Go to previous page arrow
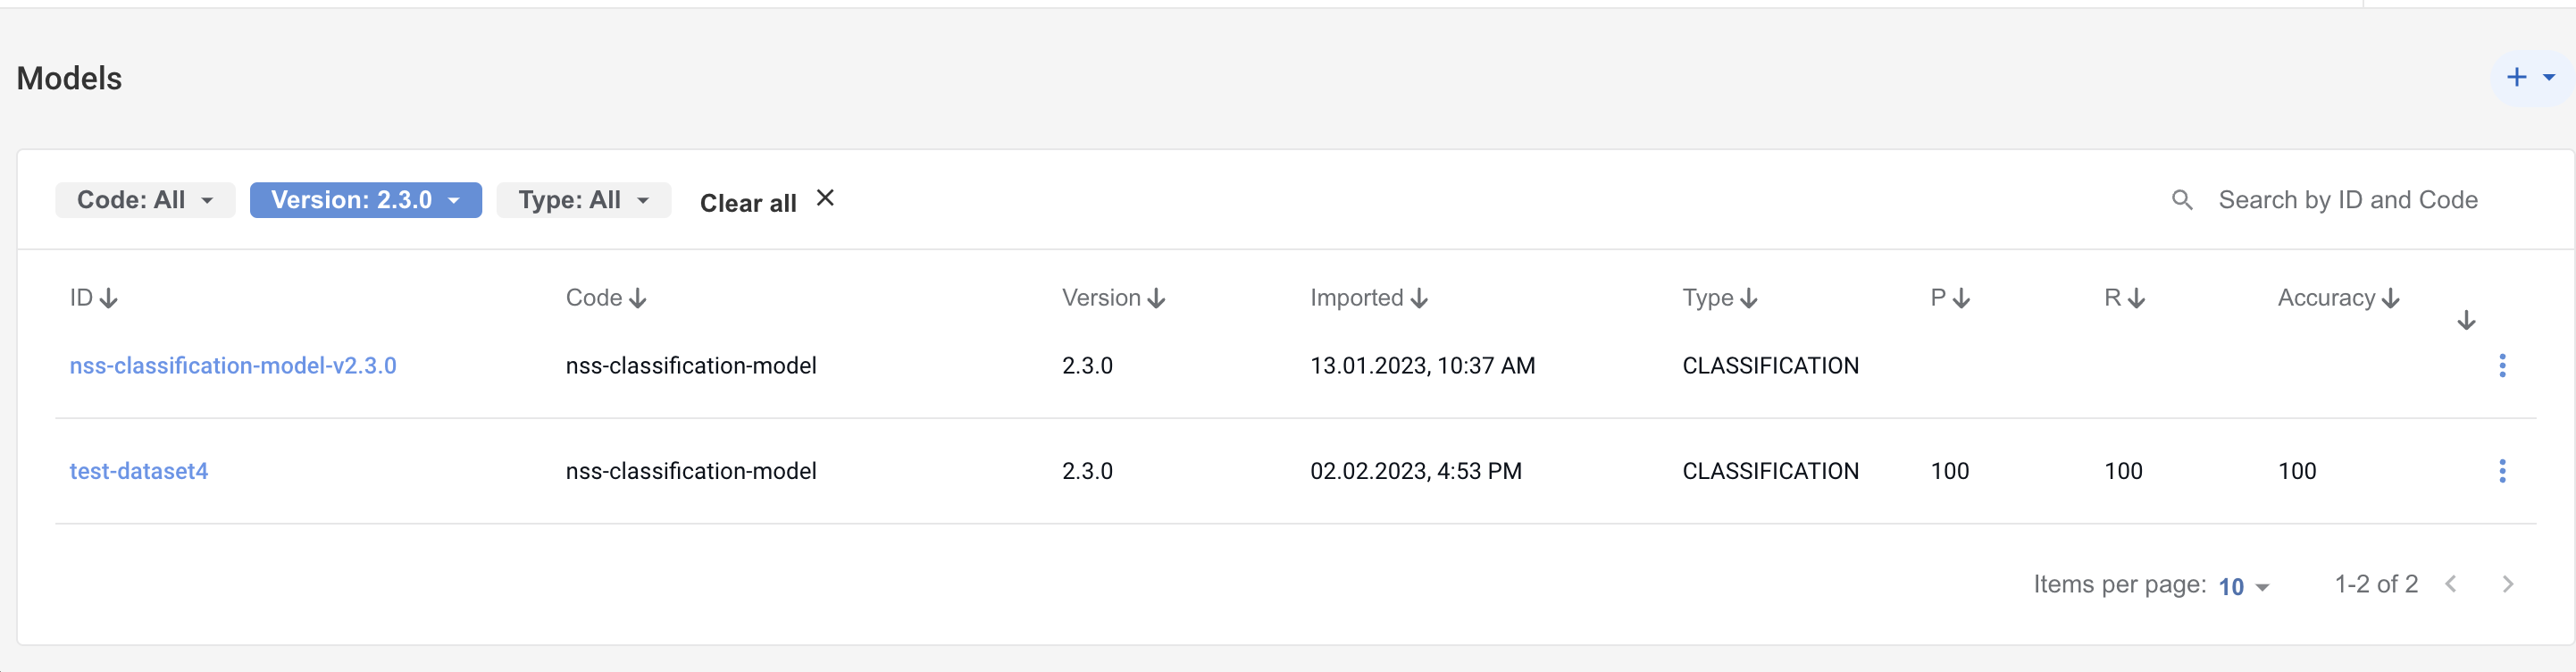This screenshot has height=672, width=2576. (x=2451, y=584)
